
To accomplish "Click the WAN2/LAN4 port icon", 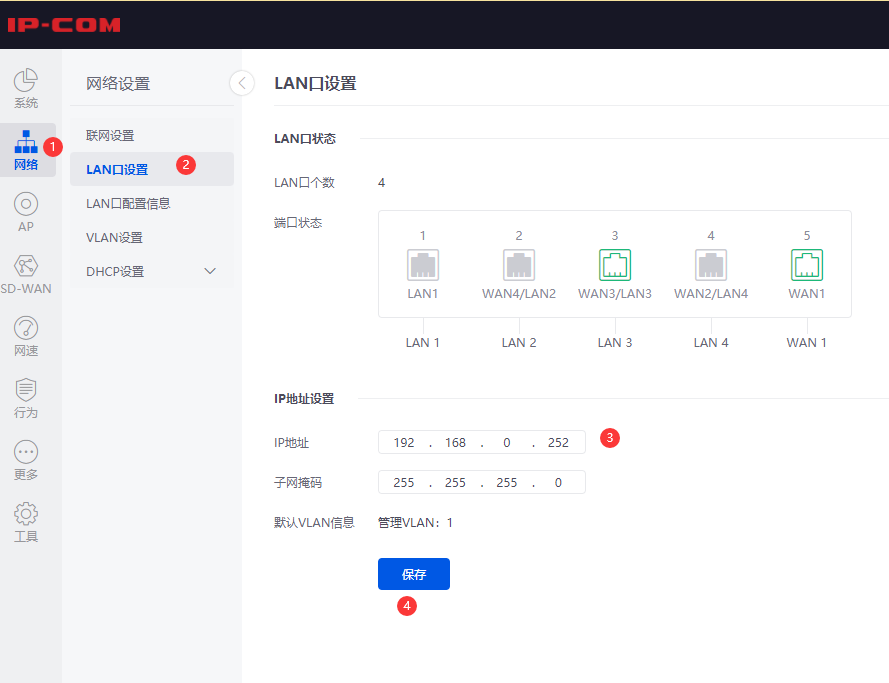I will click(711, 265).
